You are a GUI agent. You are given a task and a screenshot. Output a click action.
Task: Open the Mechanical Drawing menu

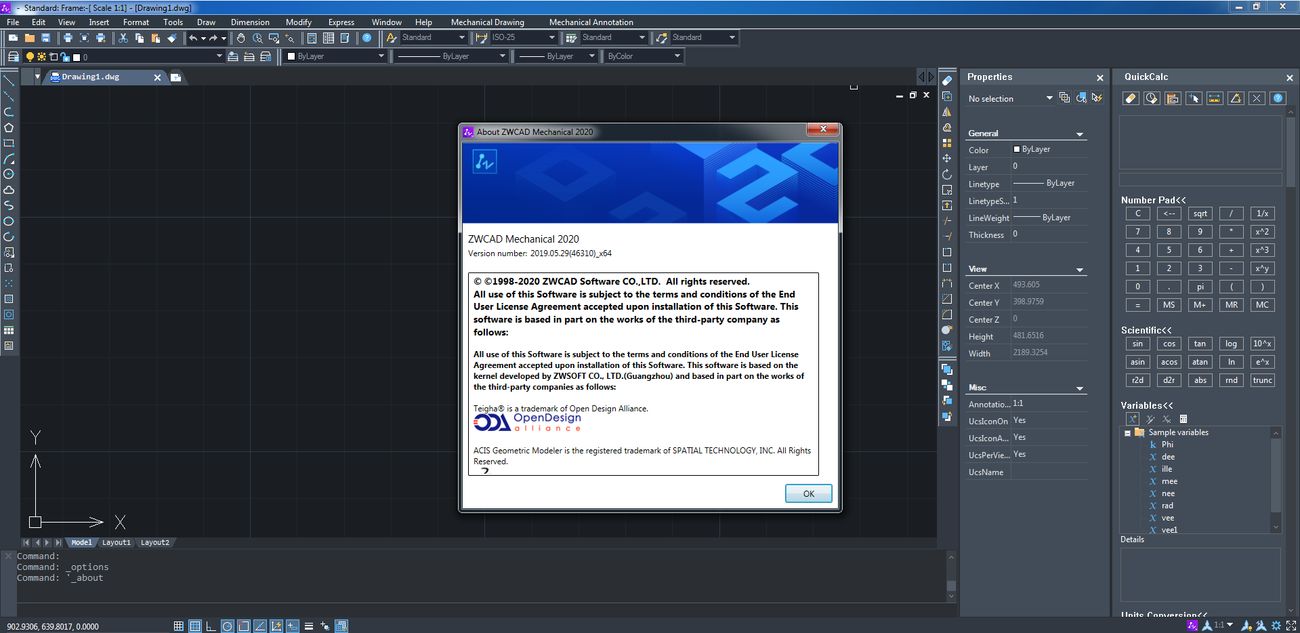(487, 22)
